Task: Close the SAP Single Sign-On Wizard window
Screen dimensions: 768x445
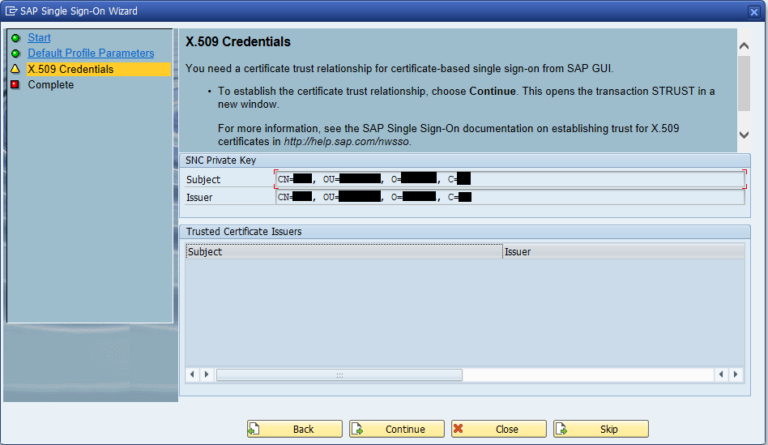Action: pyautogui.click(x=754, y=12)
